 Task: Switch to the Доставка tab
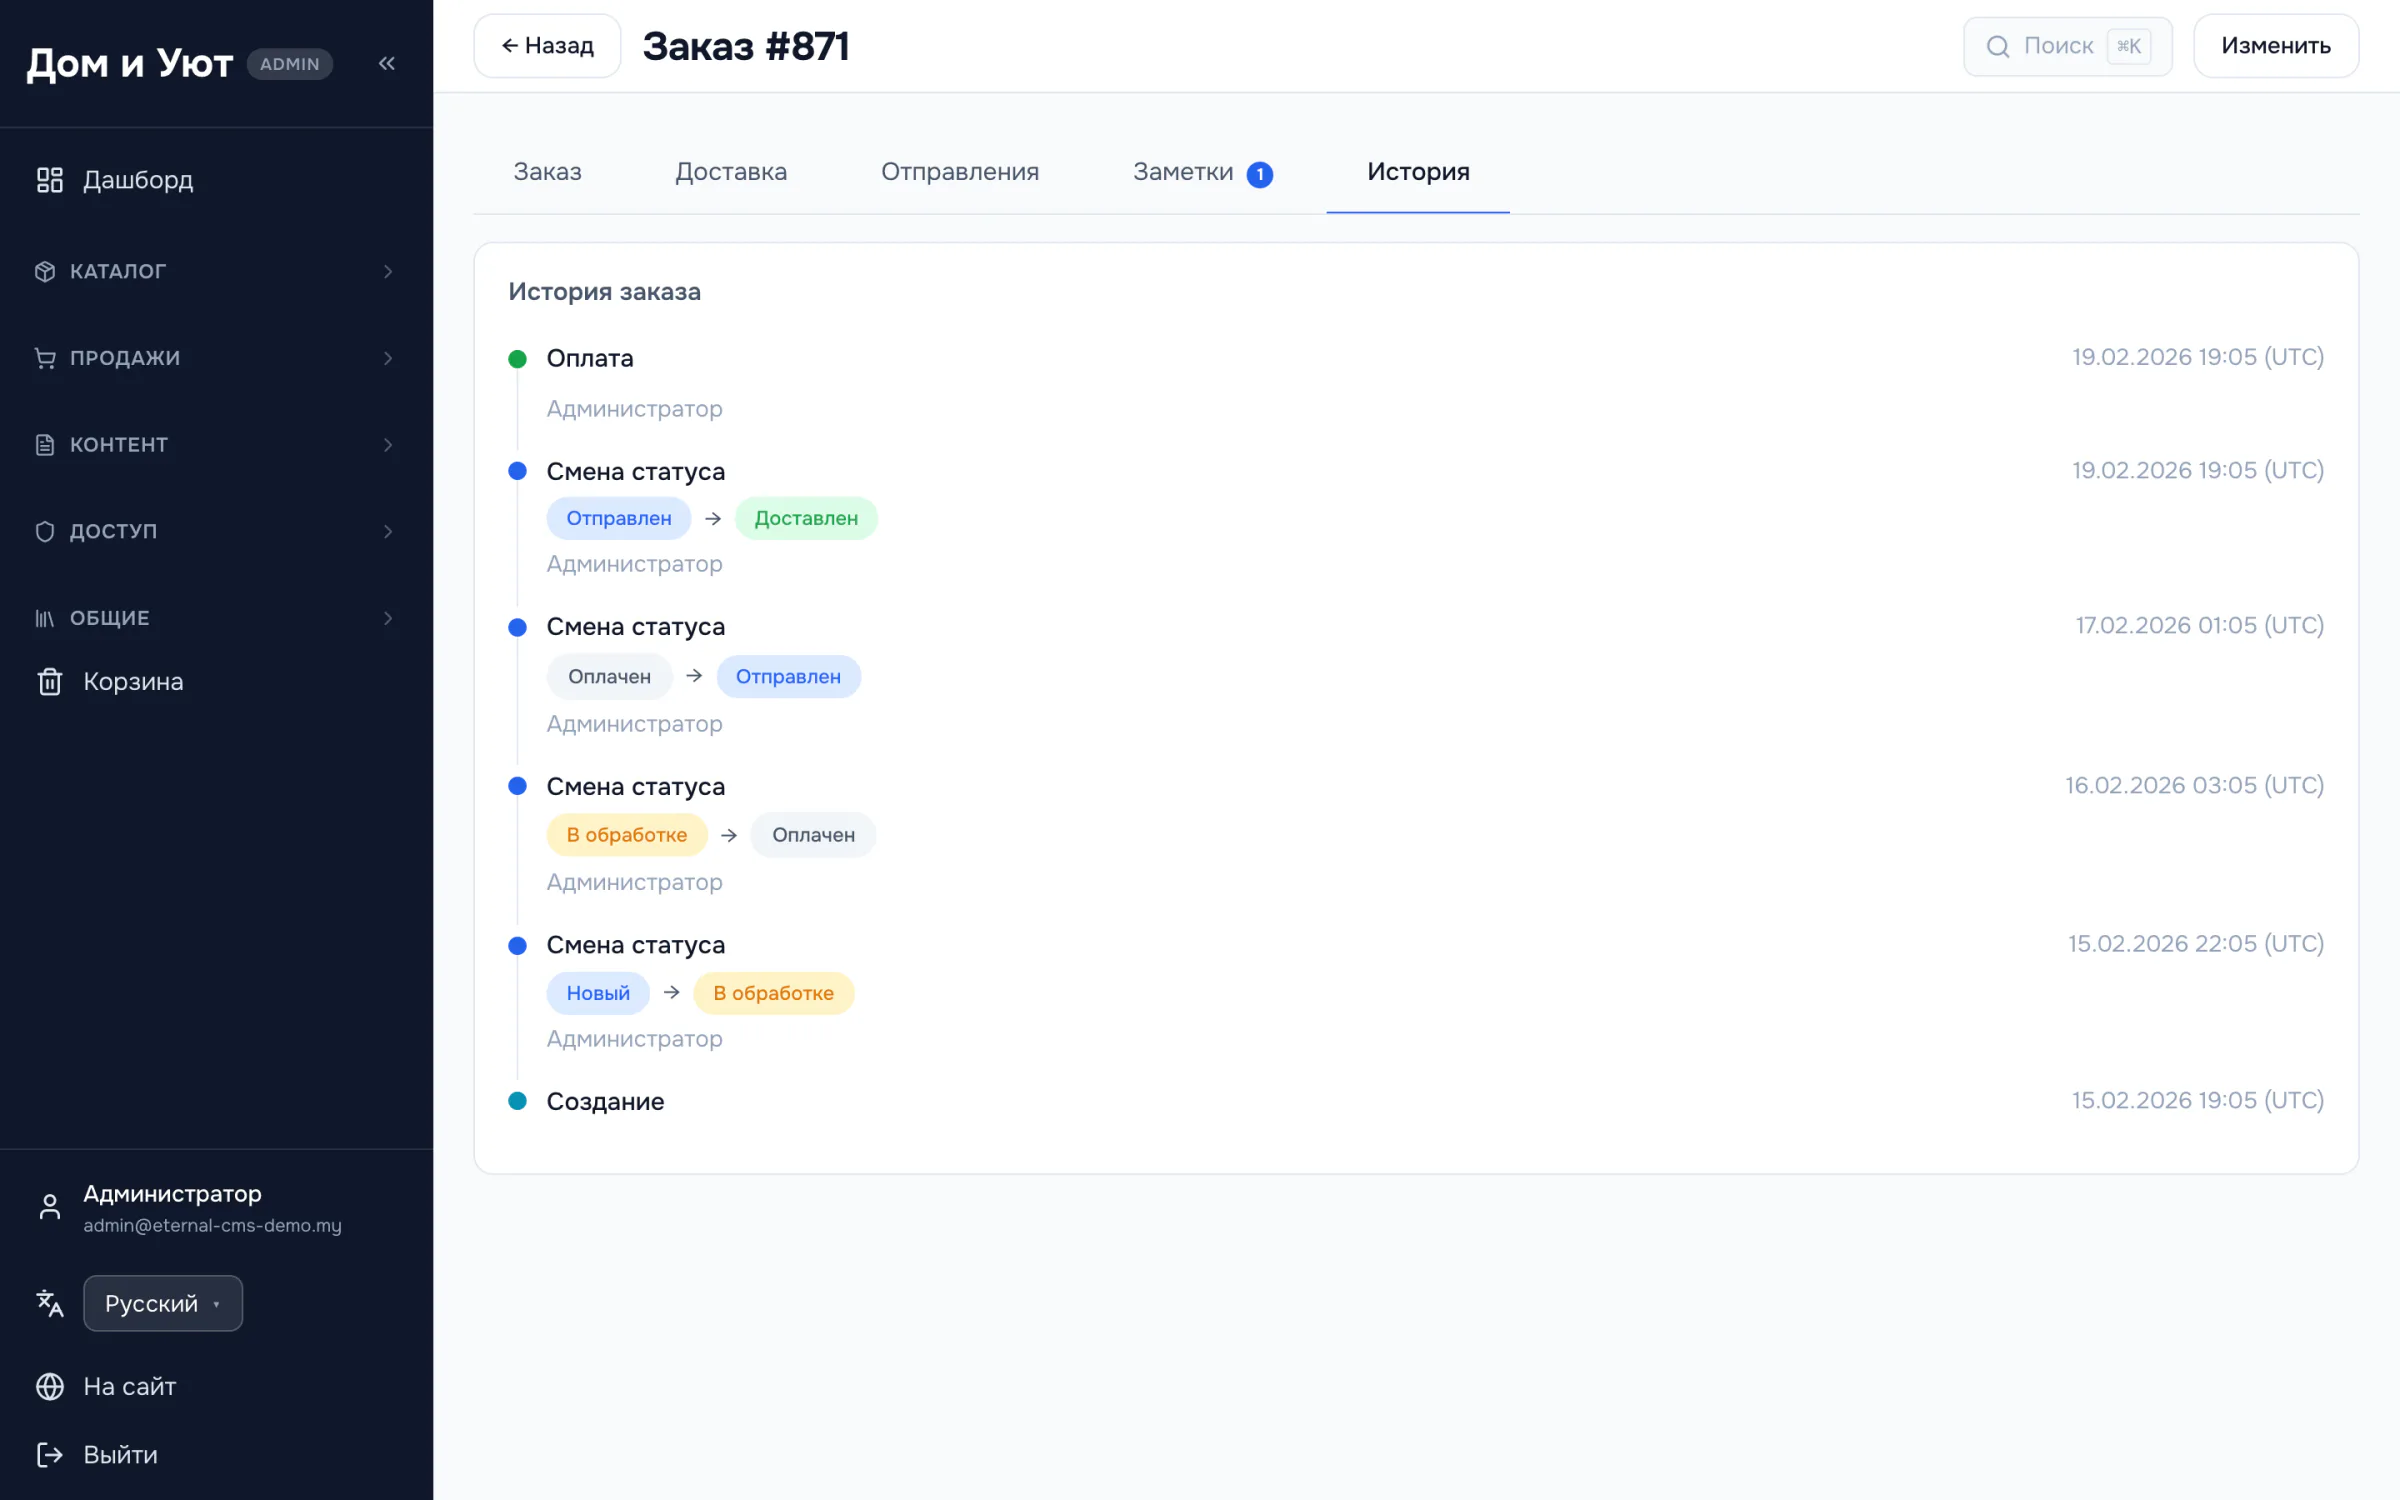(731, 172)
